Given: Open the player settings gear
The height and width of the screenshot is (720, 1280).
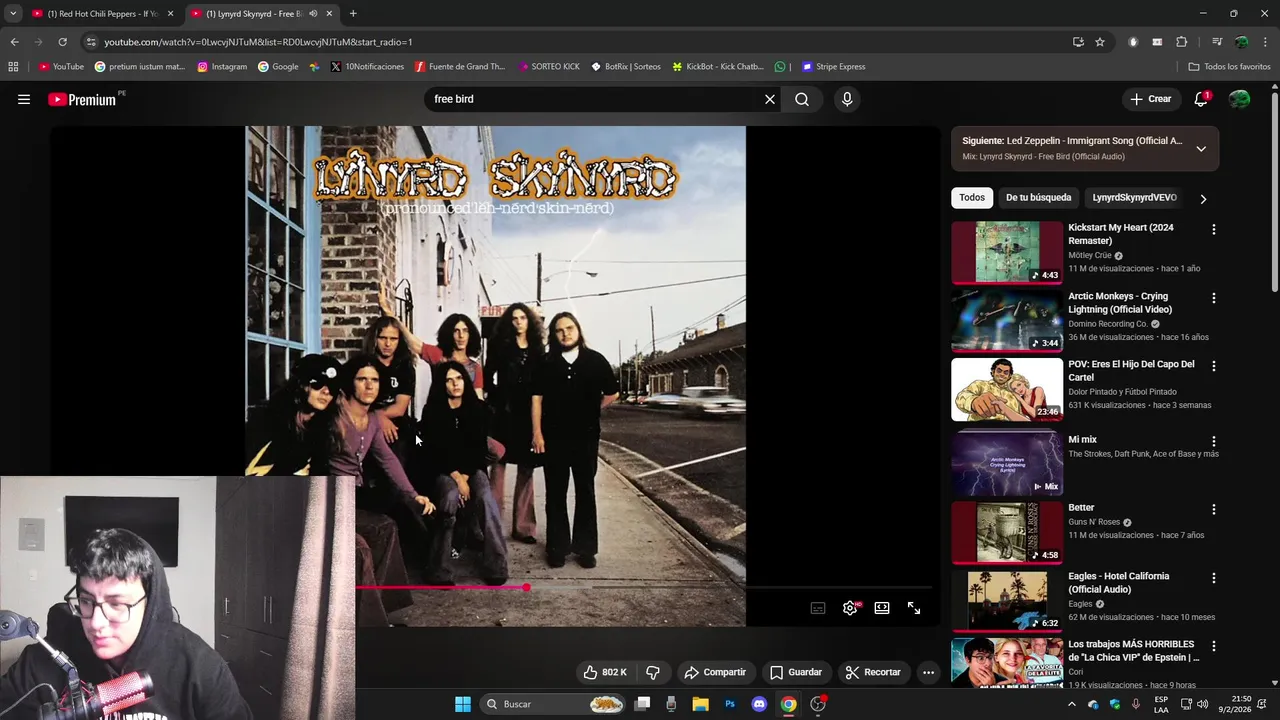Looking at the screenshot, I should click(850, 608).
